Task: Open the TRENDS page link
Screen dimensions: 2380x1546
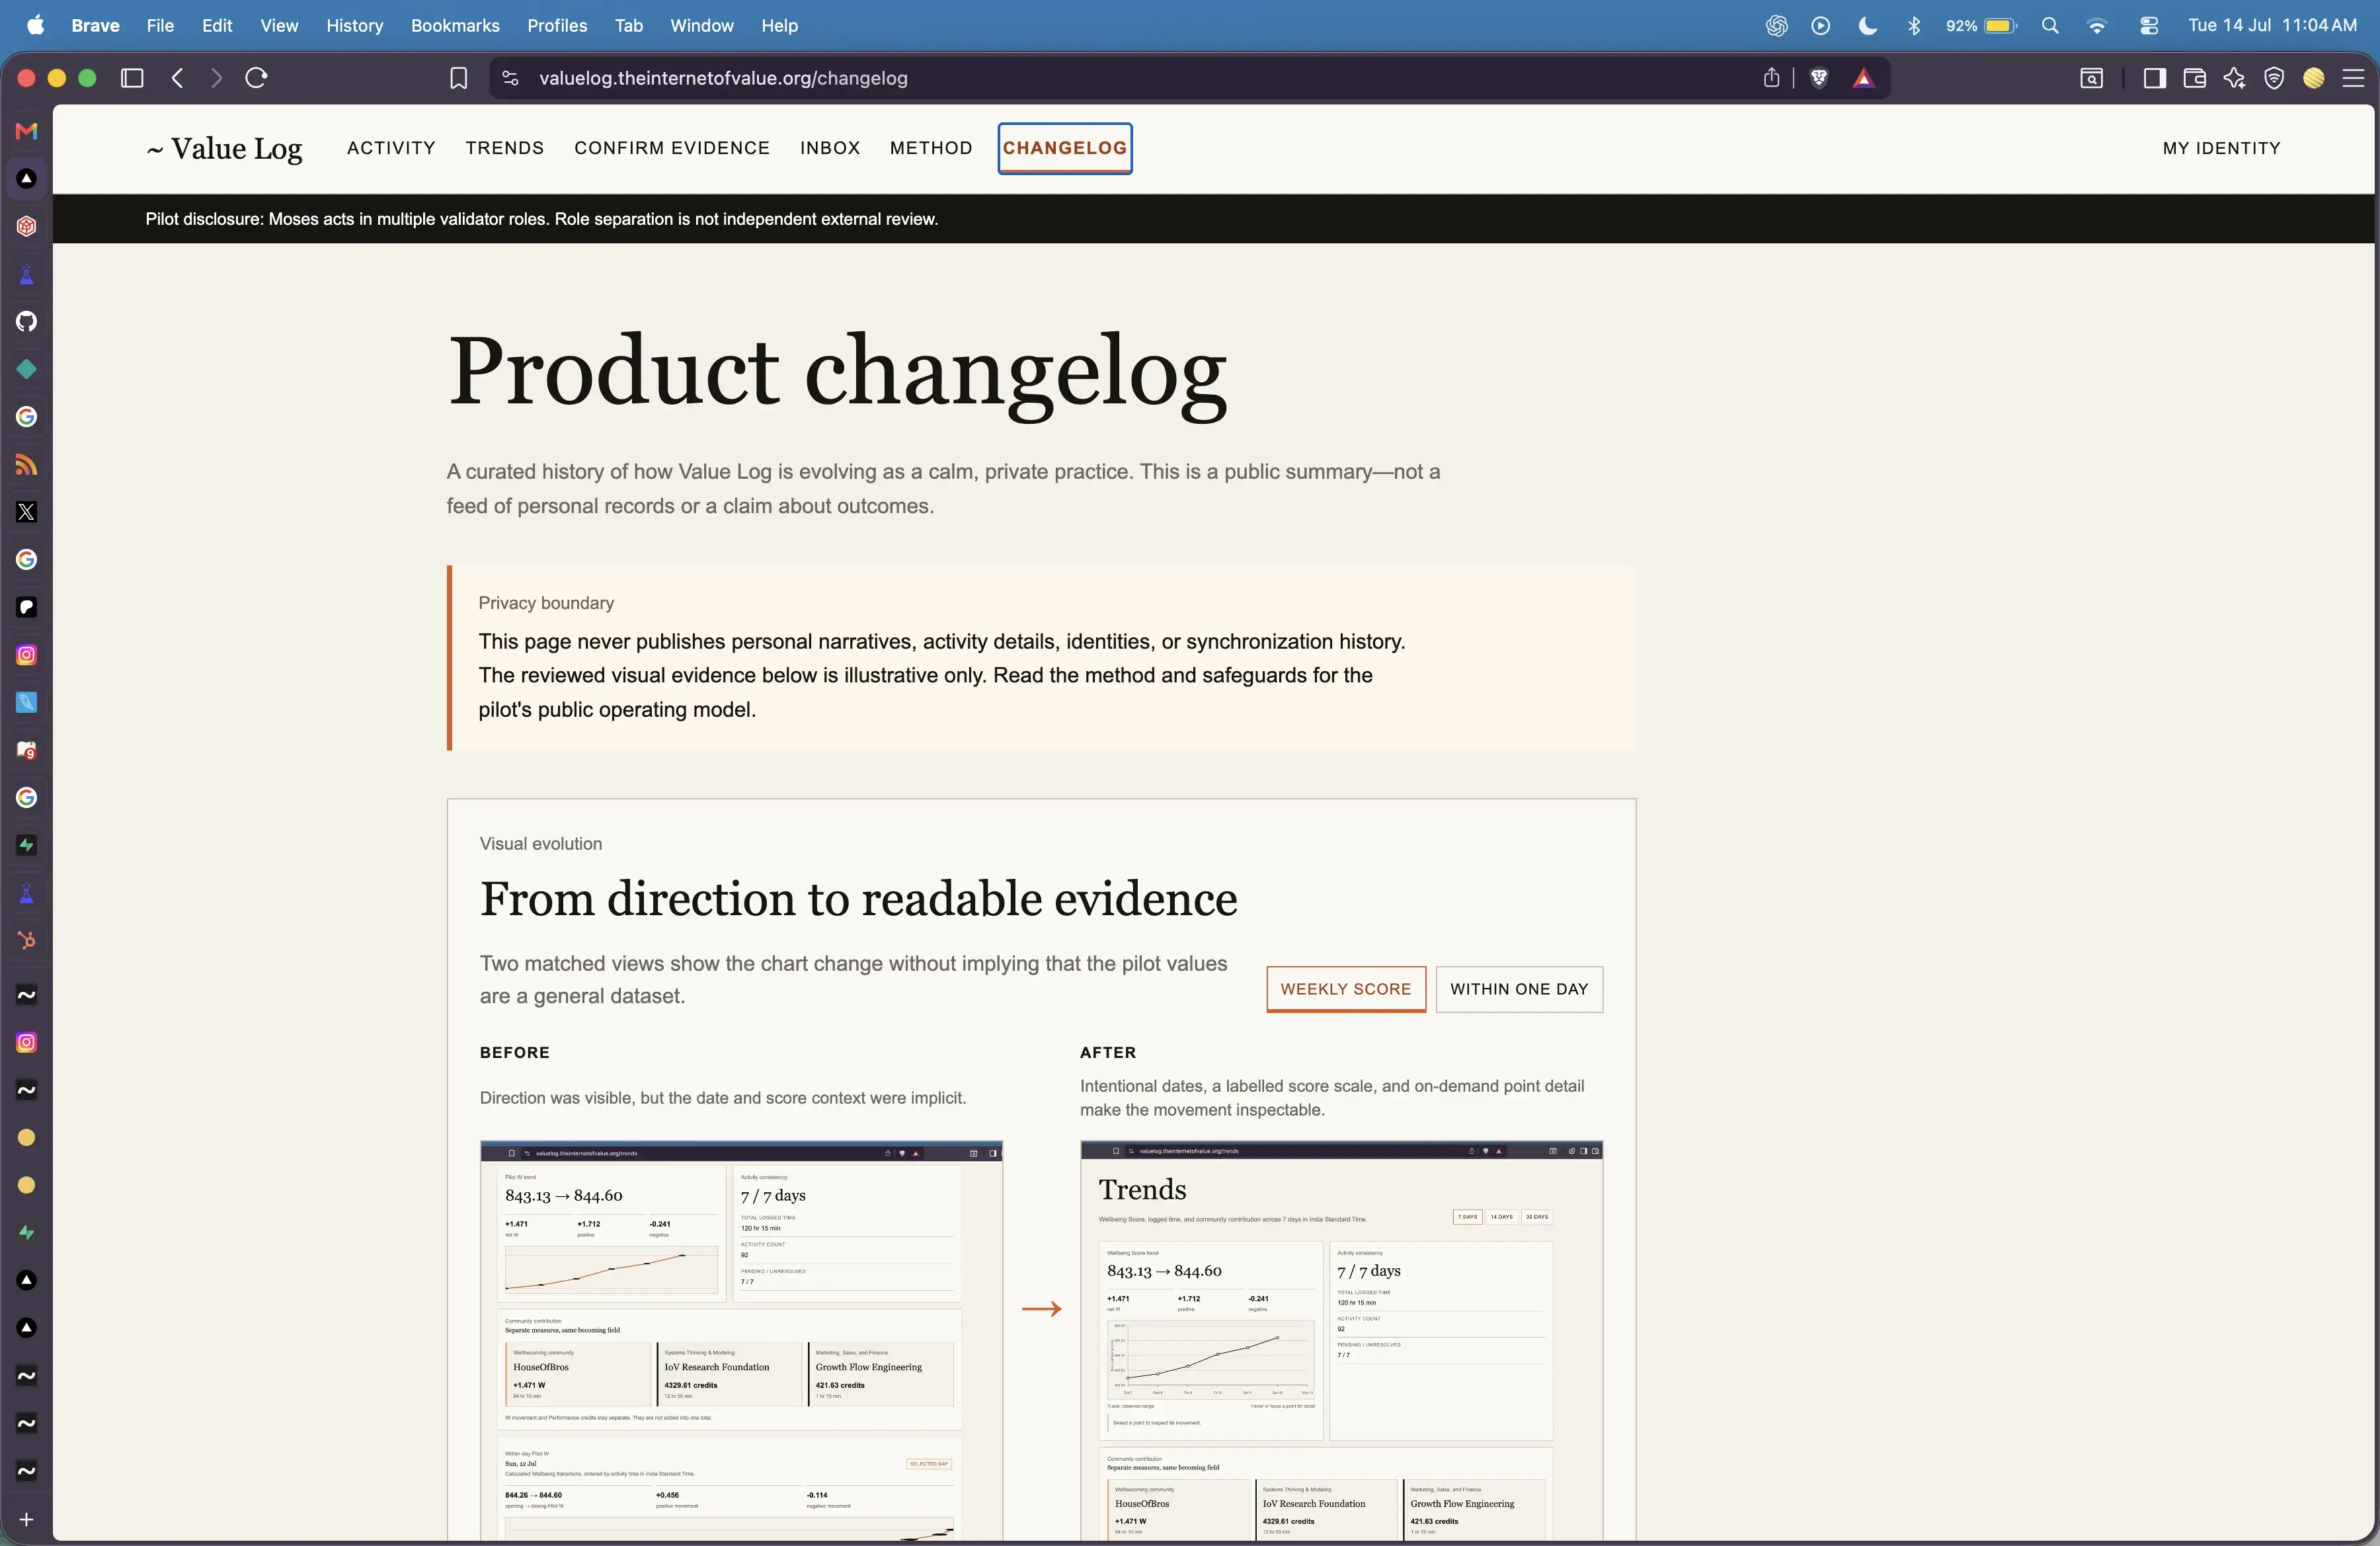Action: coord(504,148)
